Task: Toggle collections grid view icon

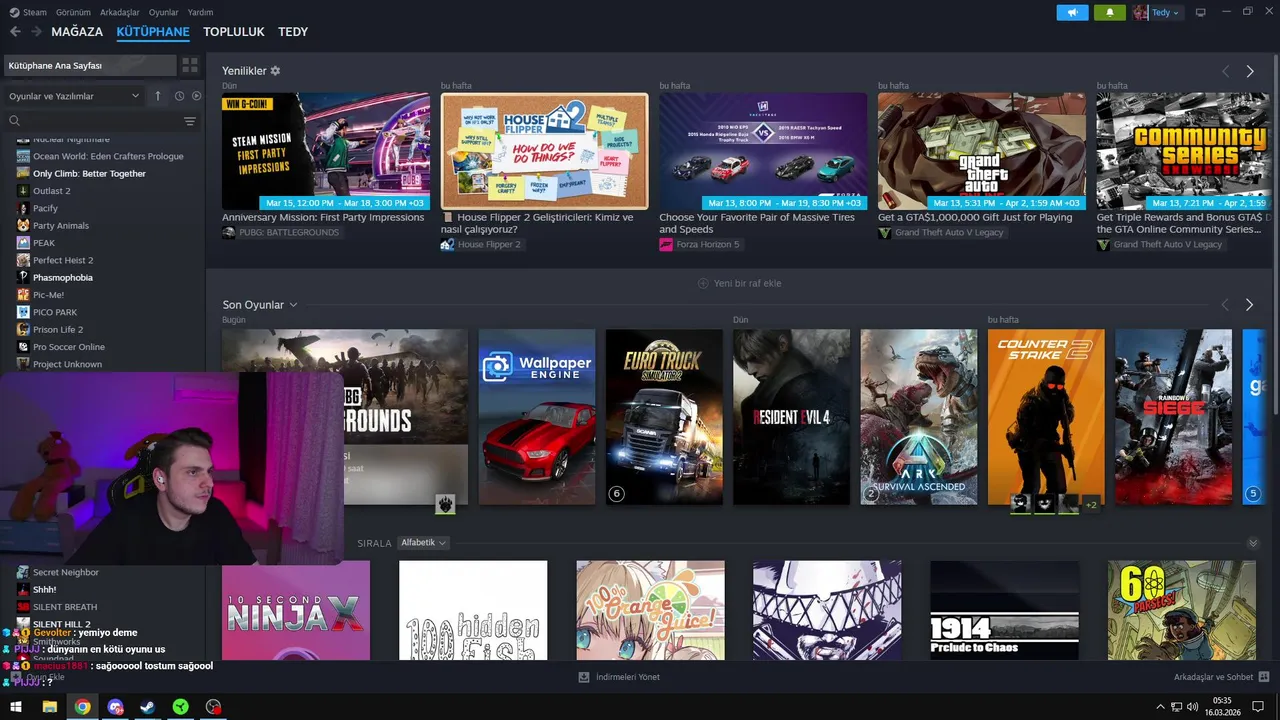Action: pos(189,65)
